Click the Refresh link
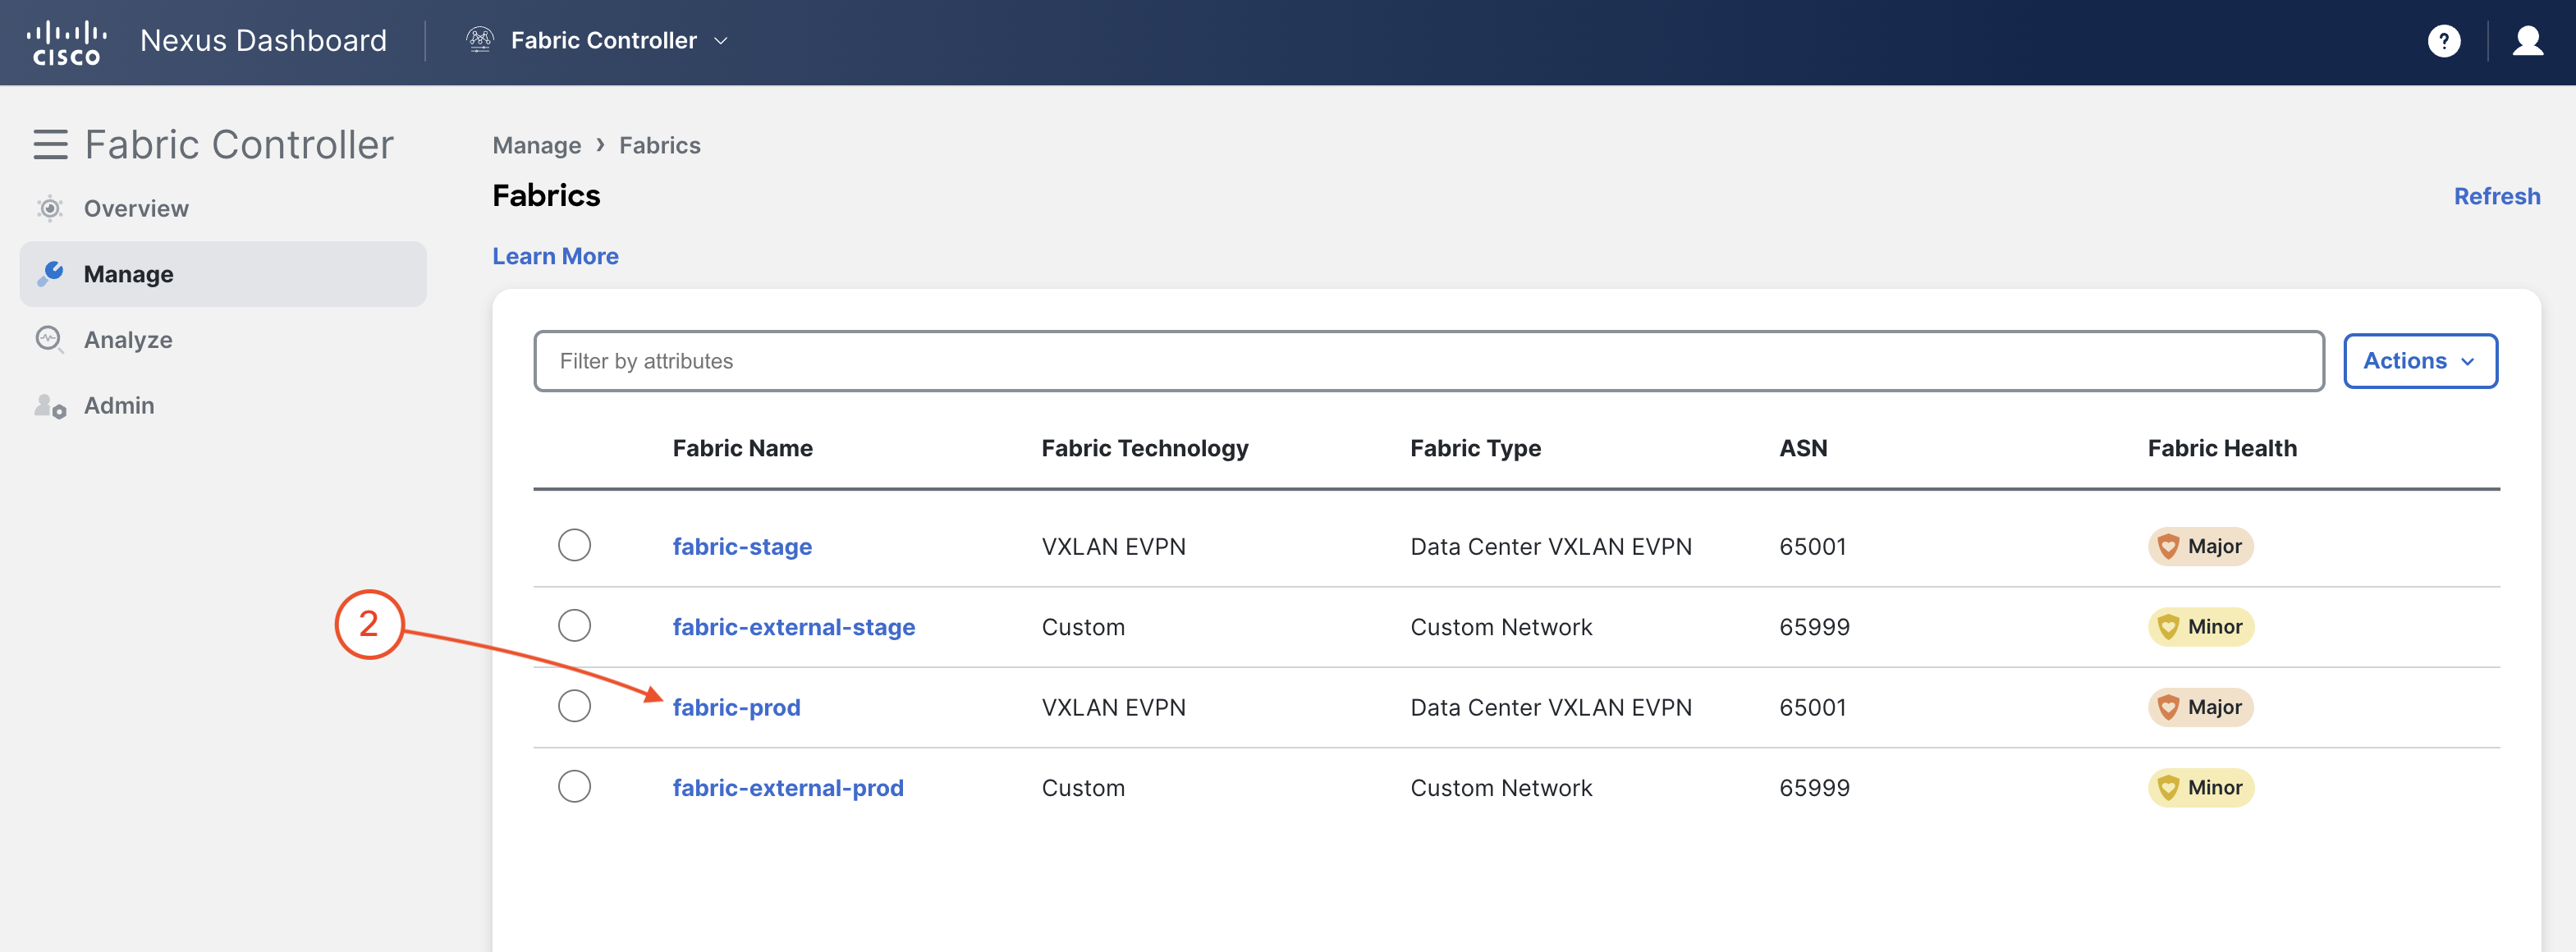This screenshot has width=2576, height=952. [2497, 196]
